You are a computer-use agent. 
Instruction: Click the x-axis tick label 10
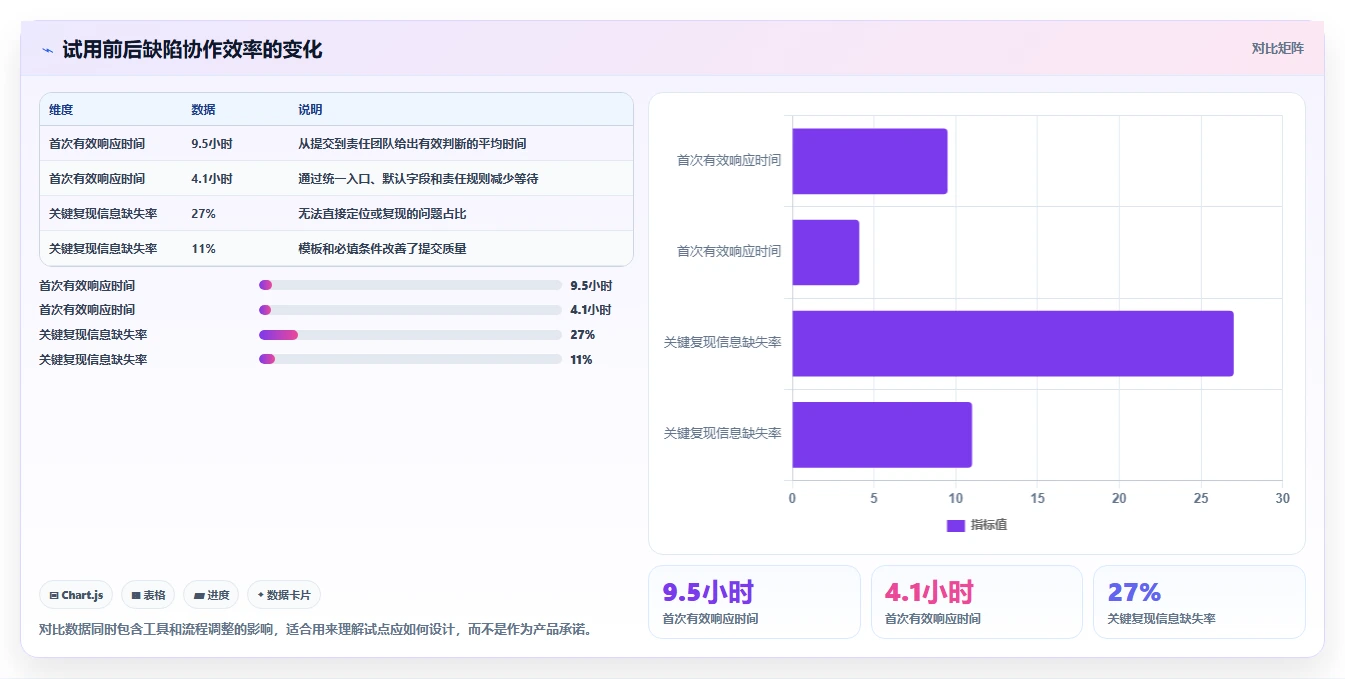pos(956,498)
